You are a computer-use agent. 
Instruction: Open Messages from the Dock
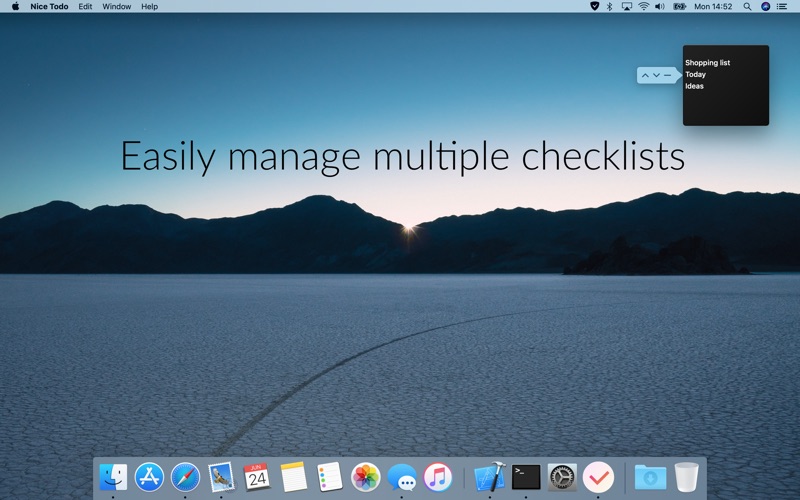(x=402, y=478)
